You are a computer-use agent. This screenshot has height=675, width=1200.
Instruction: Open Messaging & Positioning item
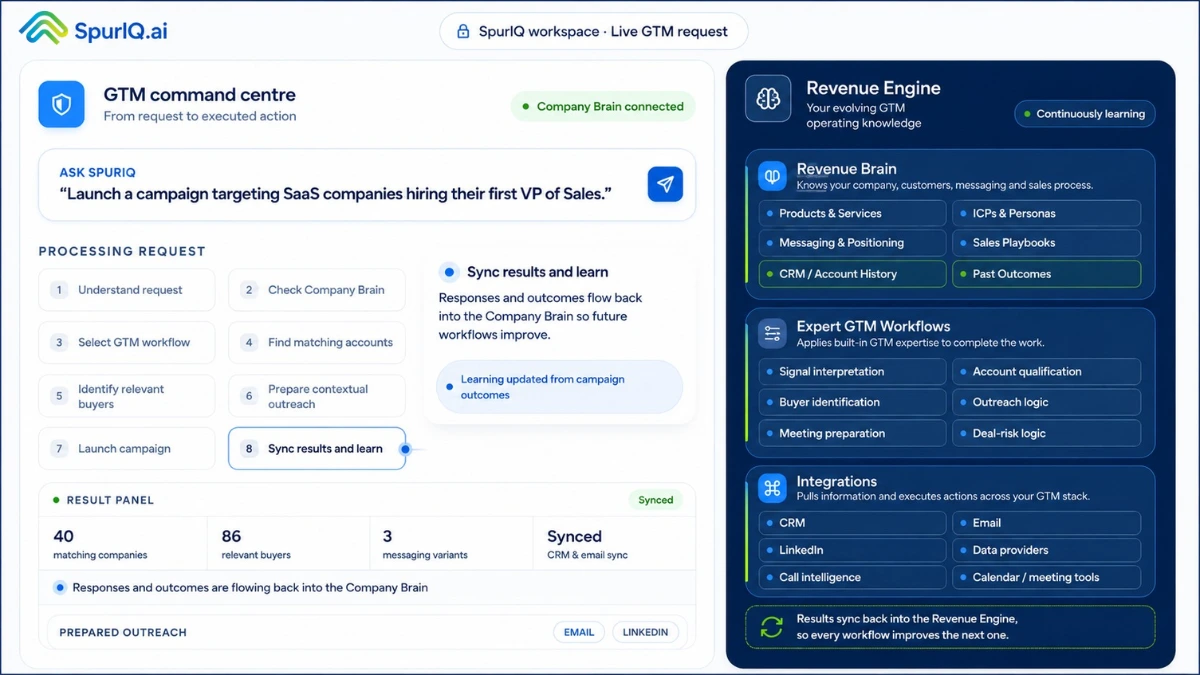point(852,243)
